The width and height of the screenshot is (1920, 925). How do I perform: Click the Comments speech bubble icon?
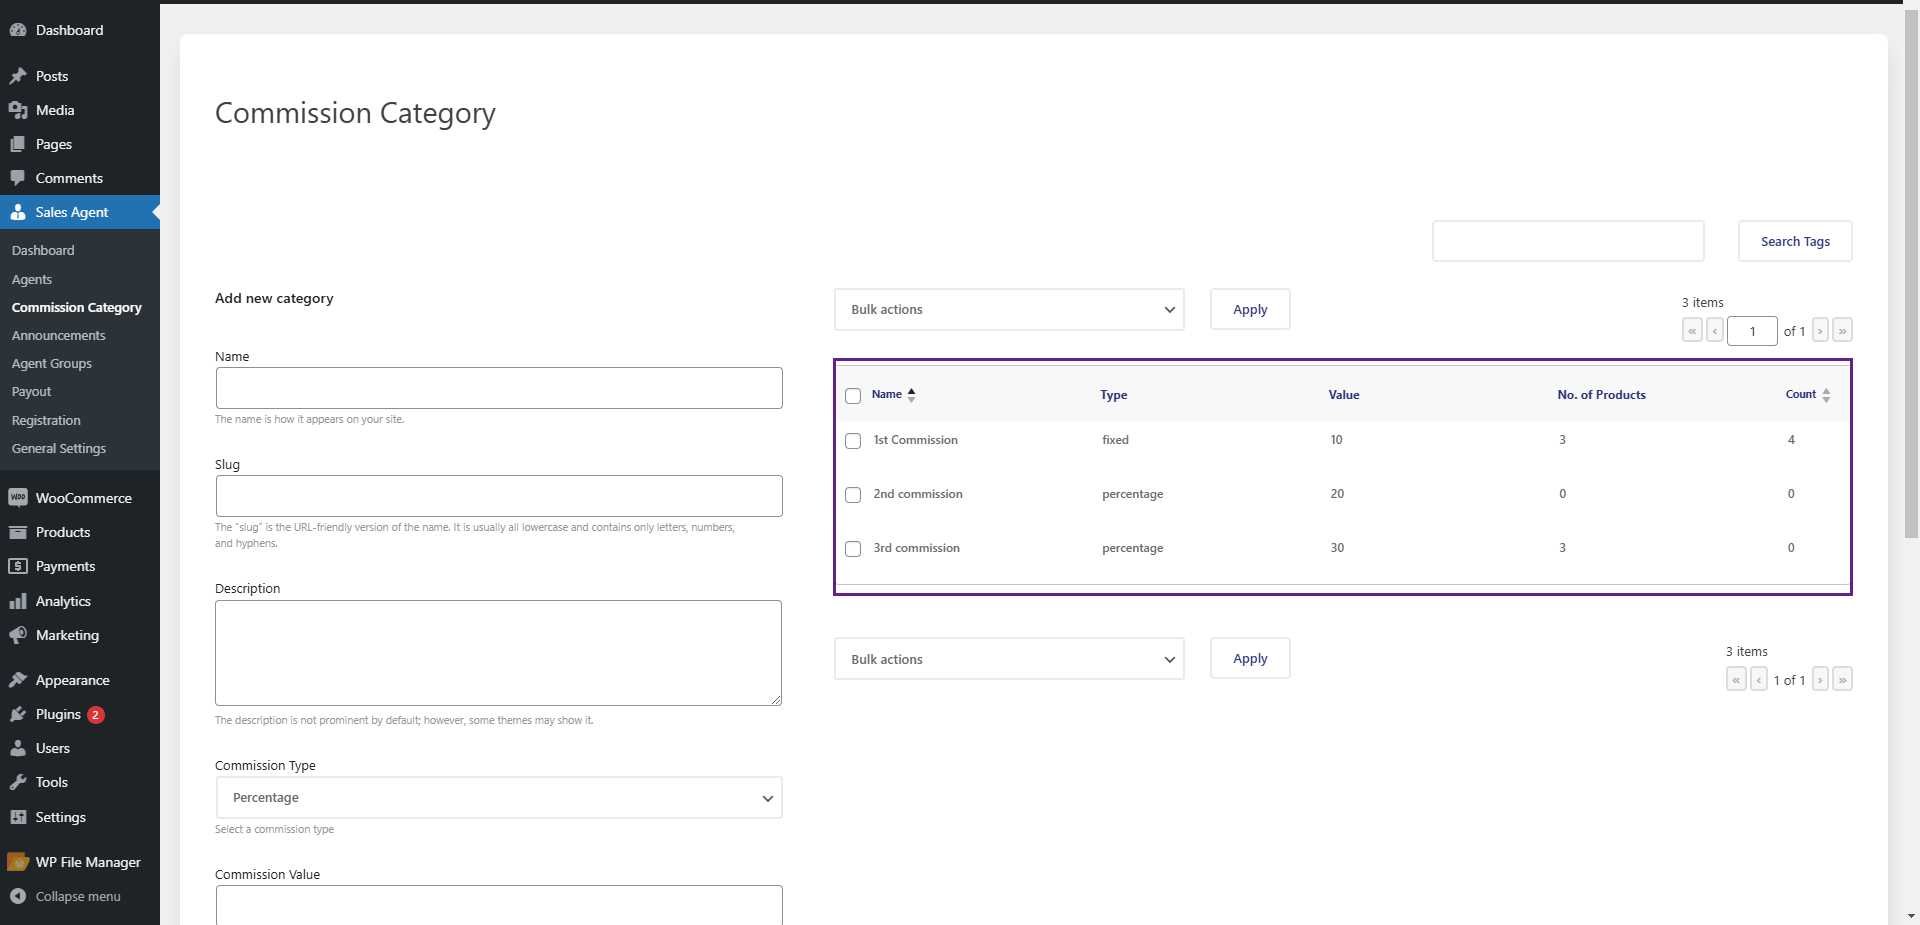(18, 178)
